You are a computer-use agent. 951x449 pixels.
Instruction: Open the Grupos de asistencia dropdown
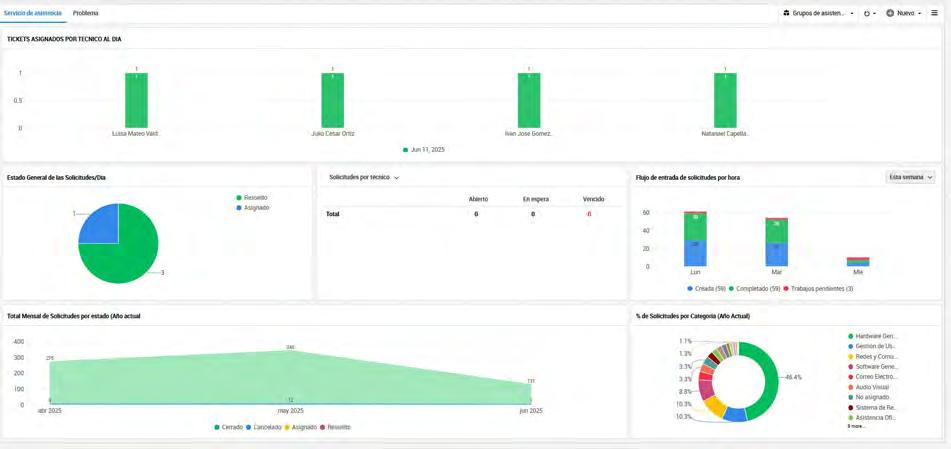point(818,13)
